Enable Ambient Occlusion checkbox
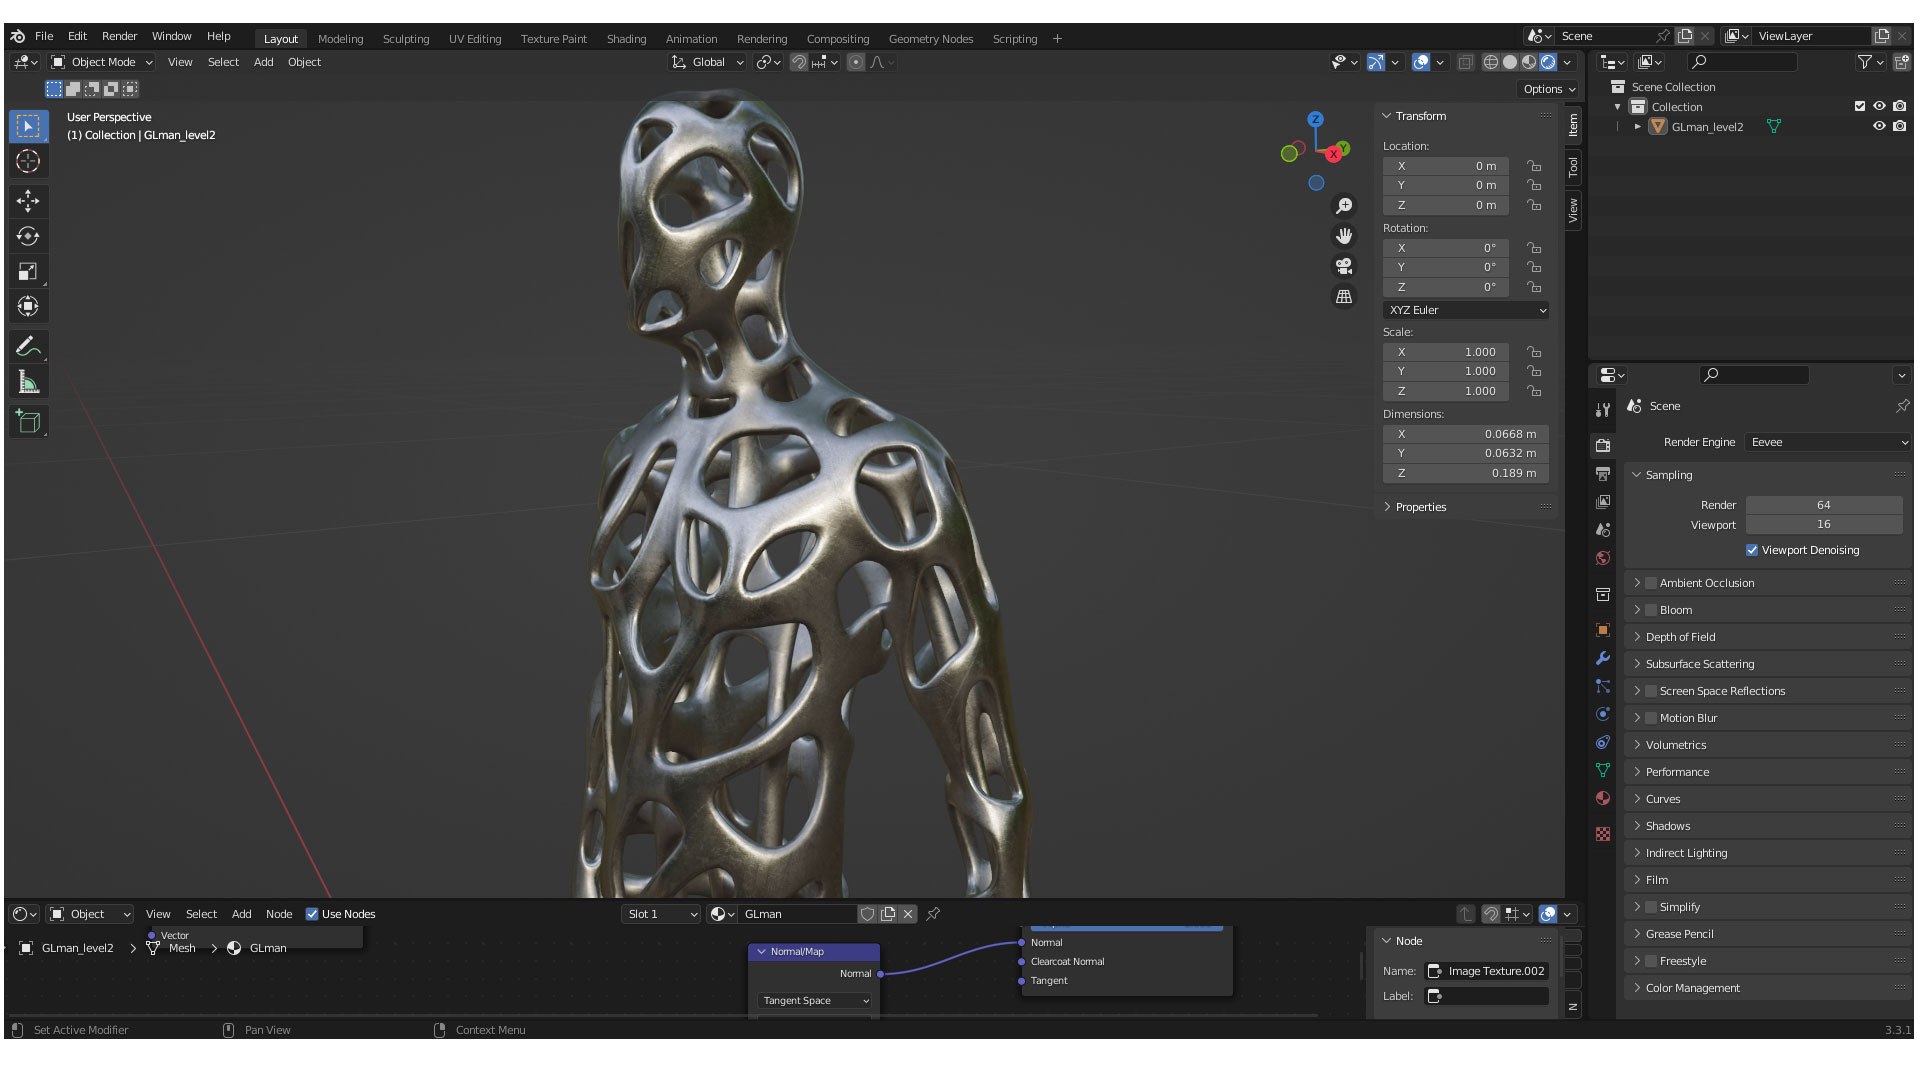Image resolution: width=1920 pixels, height=1080 pixels. [1651, 583]
